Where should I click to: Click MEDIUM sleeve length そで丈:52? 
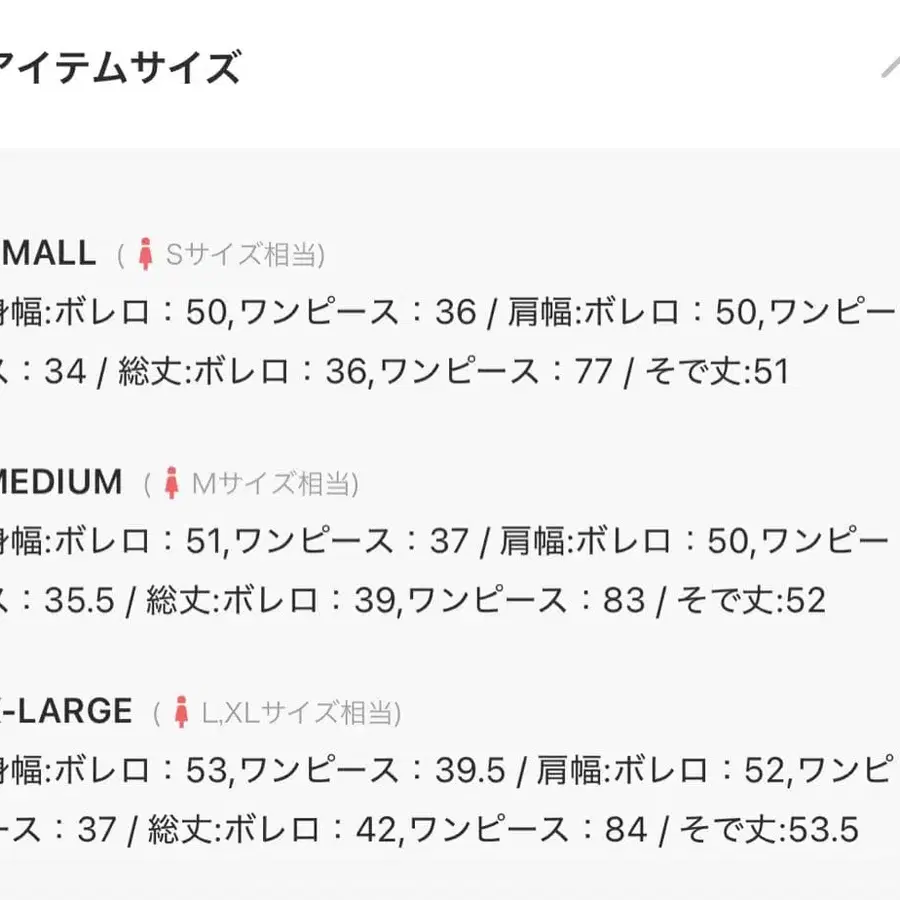751,600
